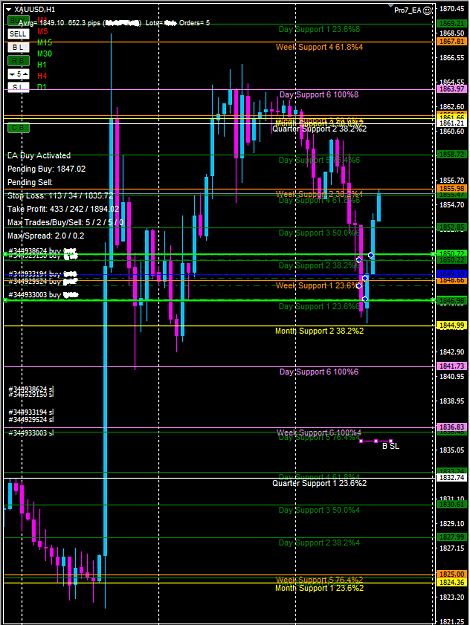This screenshot has width=470, height=625.
Task: Select the blue buy marker near 1849.10
Action: pyautogui.click(x=365, y=278)
